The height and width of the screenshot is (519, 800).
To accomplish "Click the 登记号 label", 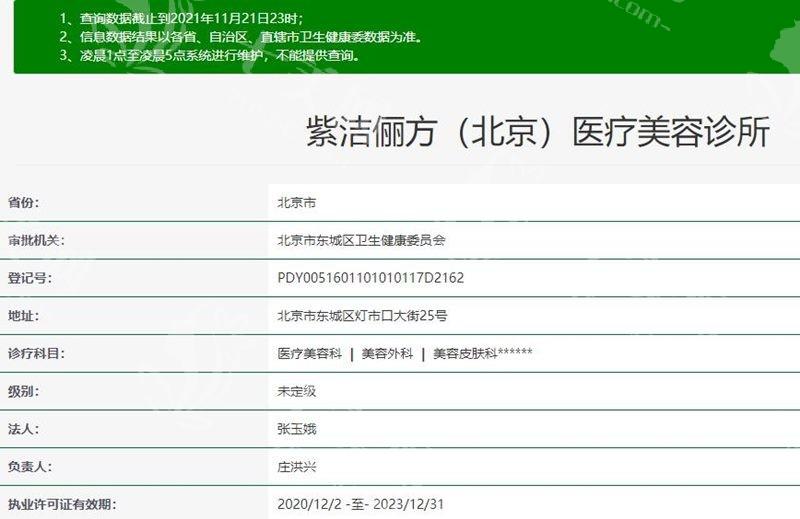I will pyautogui.click(x=30, y=278).
